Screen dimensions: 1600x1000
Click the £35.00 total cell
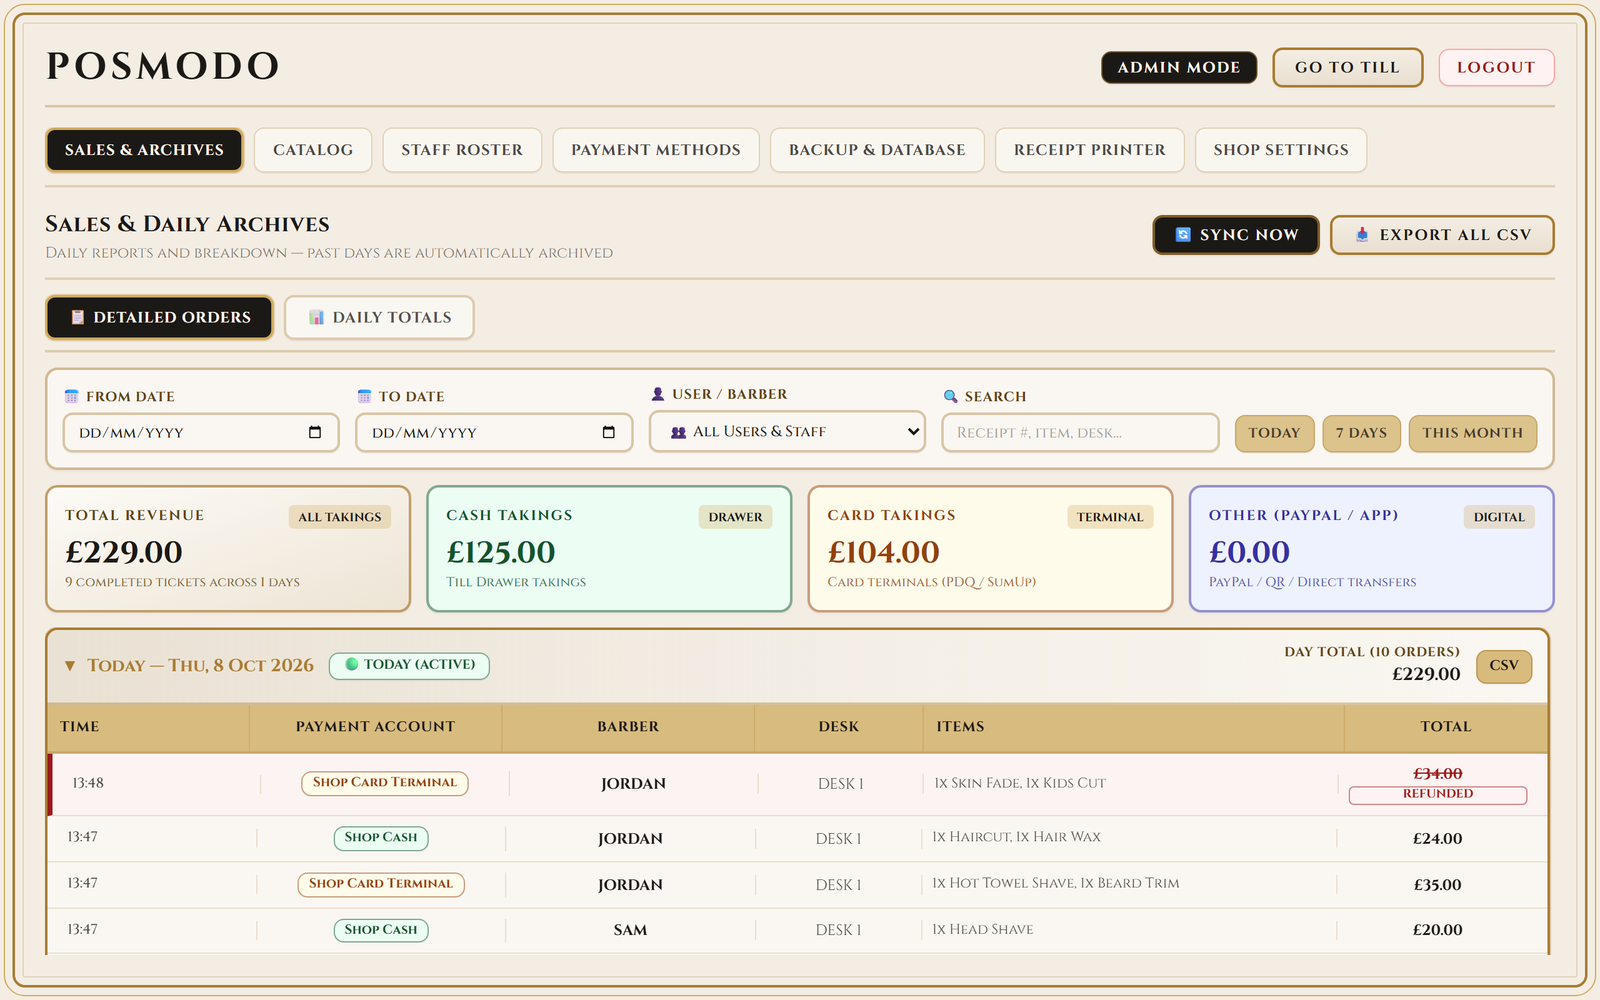[1438, 885]
